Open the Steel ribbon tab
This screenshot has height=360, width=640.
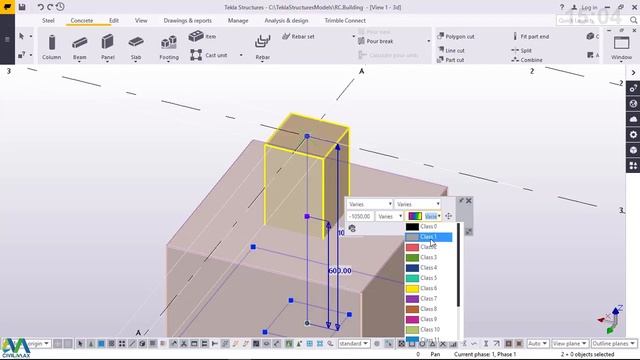pyautogui.click(x=48, y=20)
